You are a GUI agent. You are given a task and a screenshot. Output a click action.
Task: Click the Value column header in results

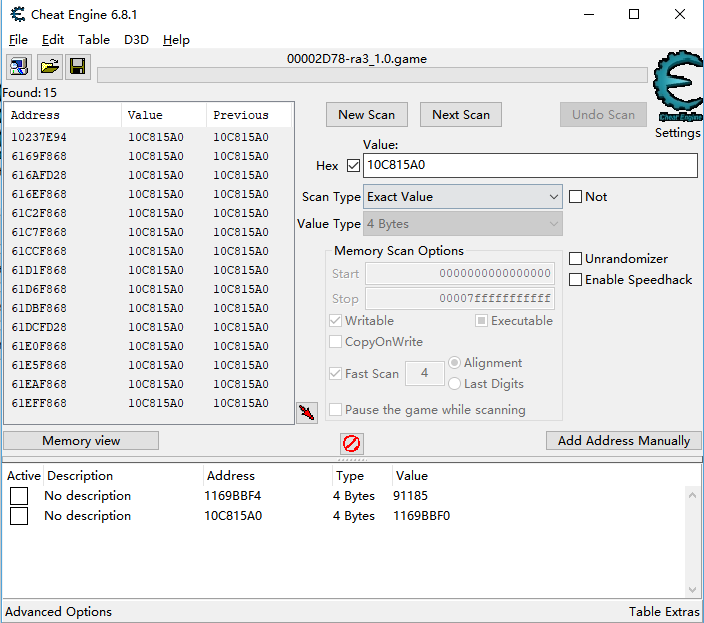(x=164, y=115)
